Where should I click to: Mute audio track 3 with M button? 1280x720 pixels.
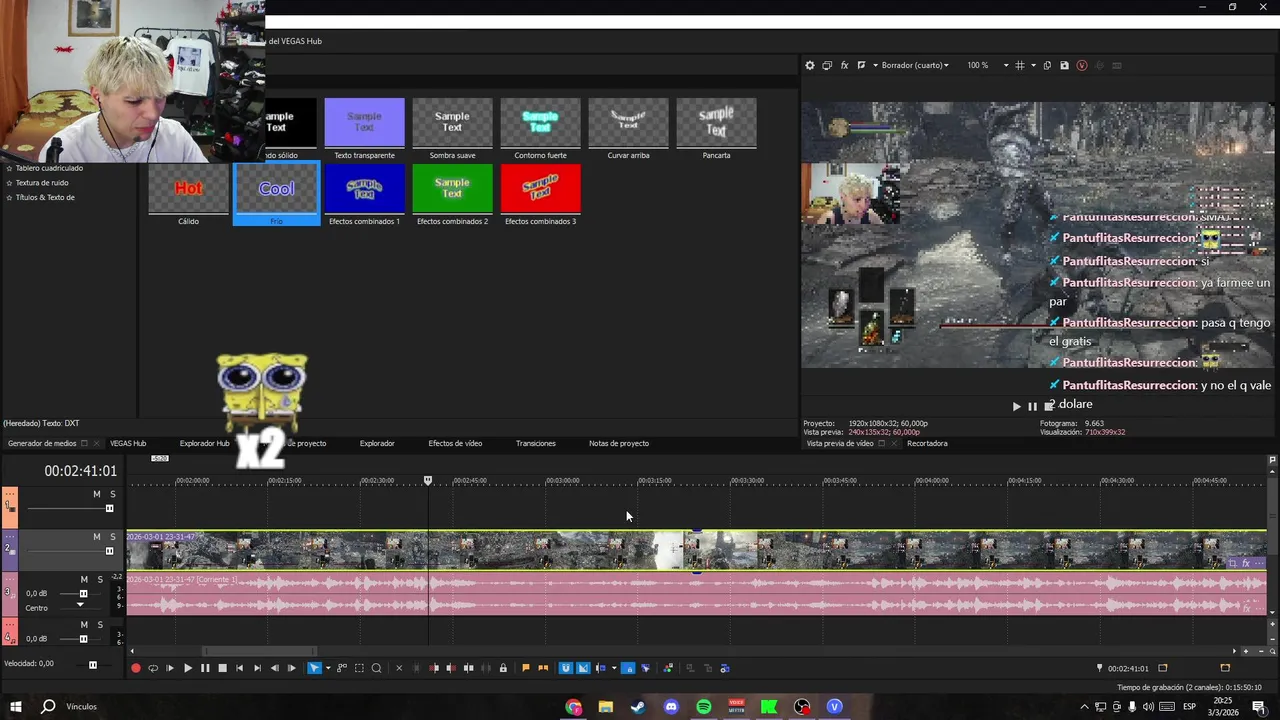pos(84,580)
